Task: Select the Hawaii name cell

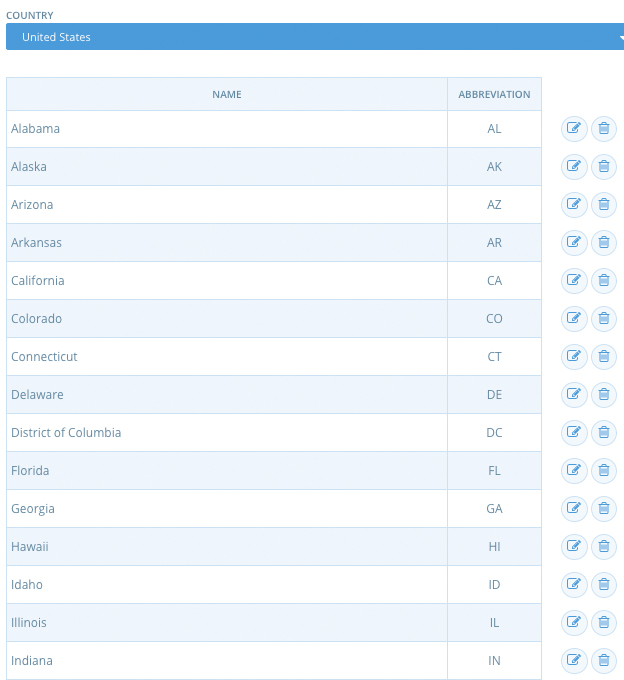Action: [x=227, y=546]
